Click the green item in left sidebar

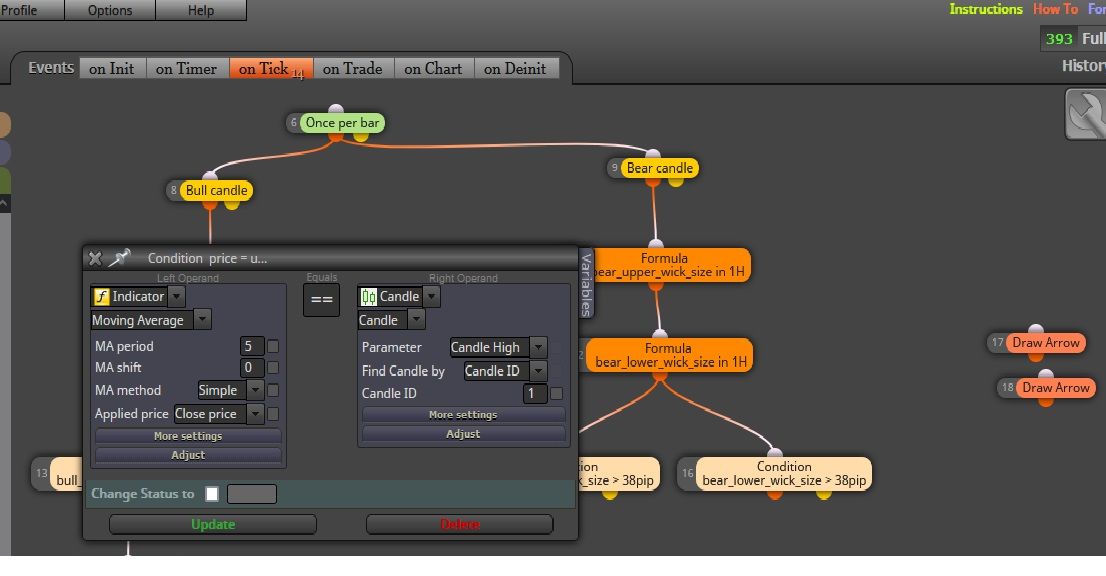click(x=4, y=180)
